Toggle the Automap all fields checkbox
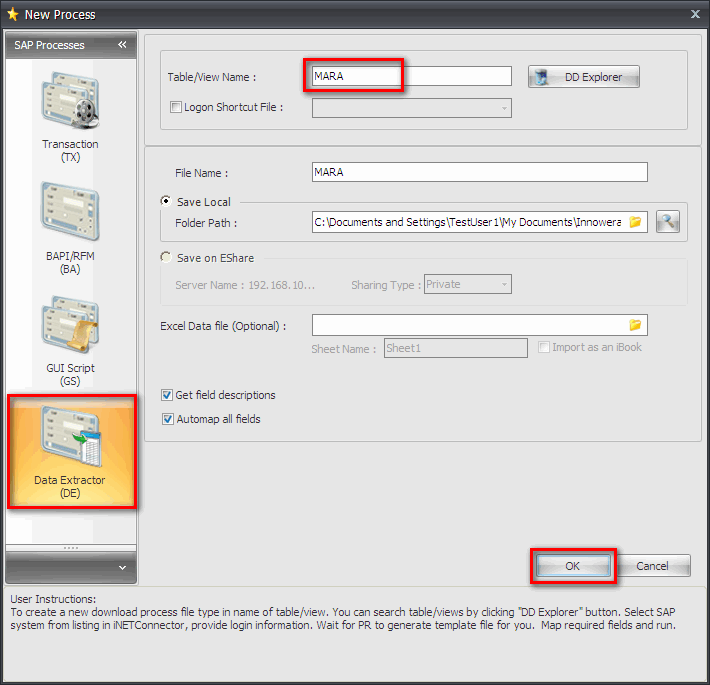 tap(167, 419)
